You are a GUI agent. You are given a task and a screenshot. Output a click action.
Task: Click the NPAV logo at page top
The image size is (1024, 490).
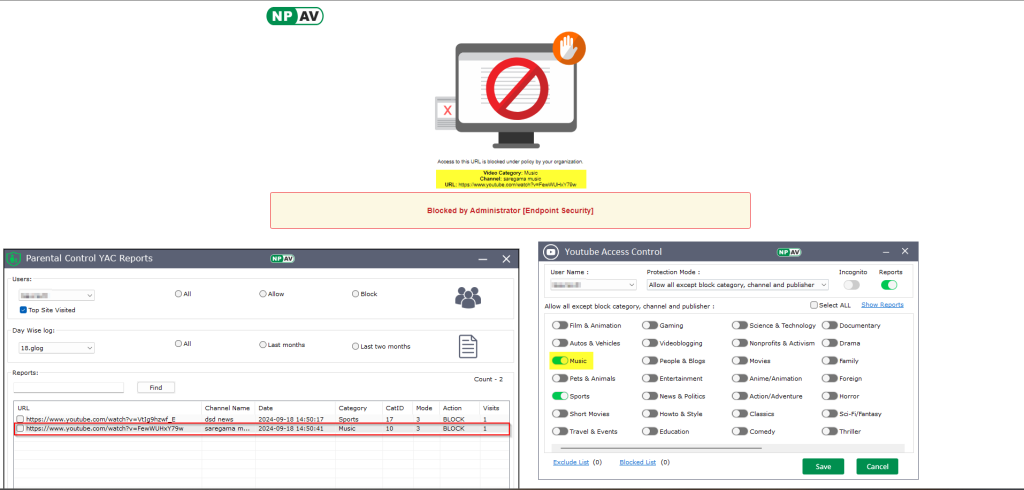point(295,16)
